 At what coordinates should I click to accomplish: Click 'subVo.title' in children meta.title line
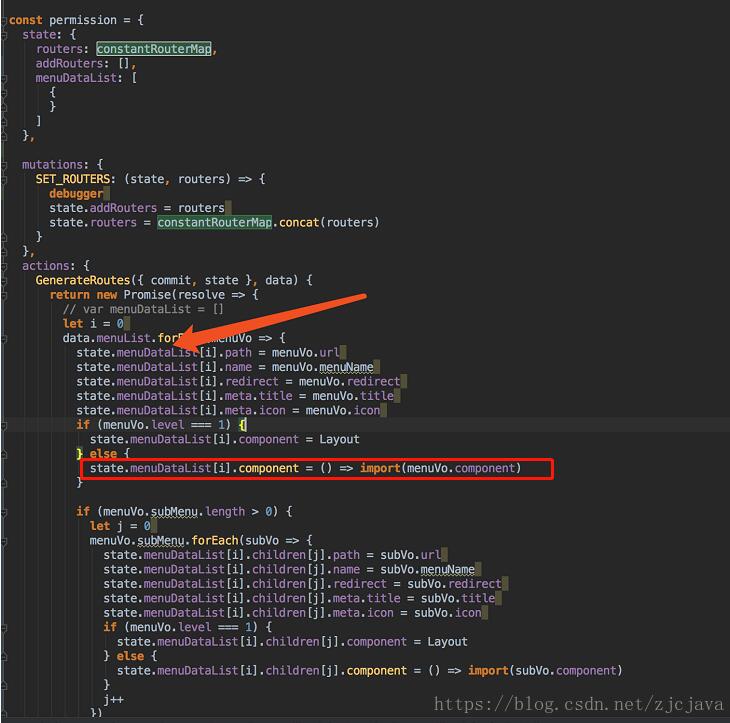pos(458,598)
